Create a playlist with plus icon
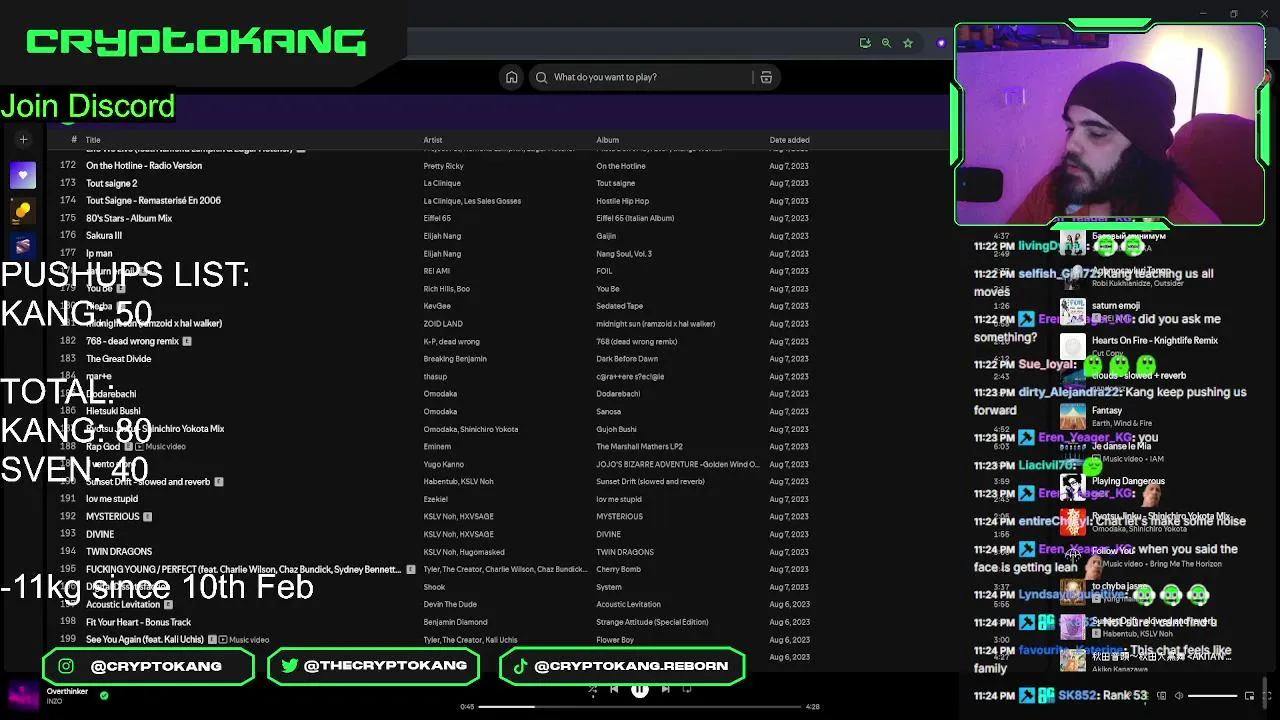1280x720 pixels. (23, 140)
